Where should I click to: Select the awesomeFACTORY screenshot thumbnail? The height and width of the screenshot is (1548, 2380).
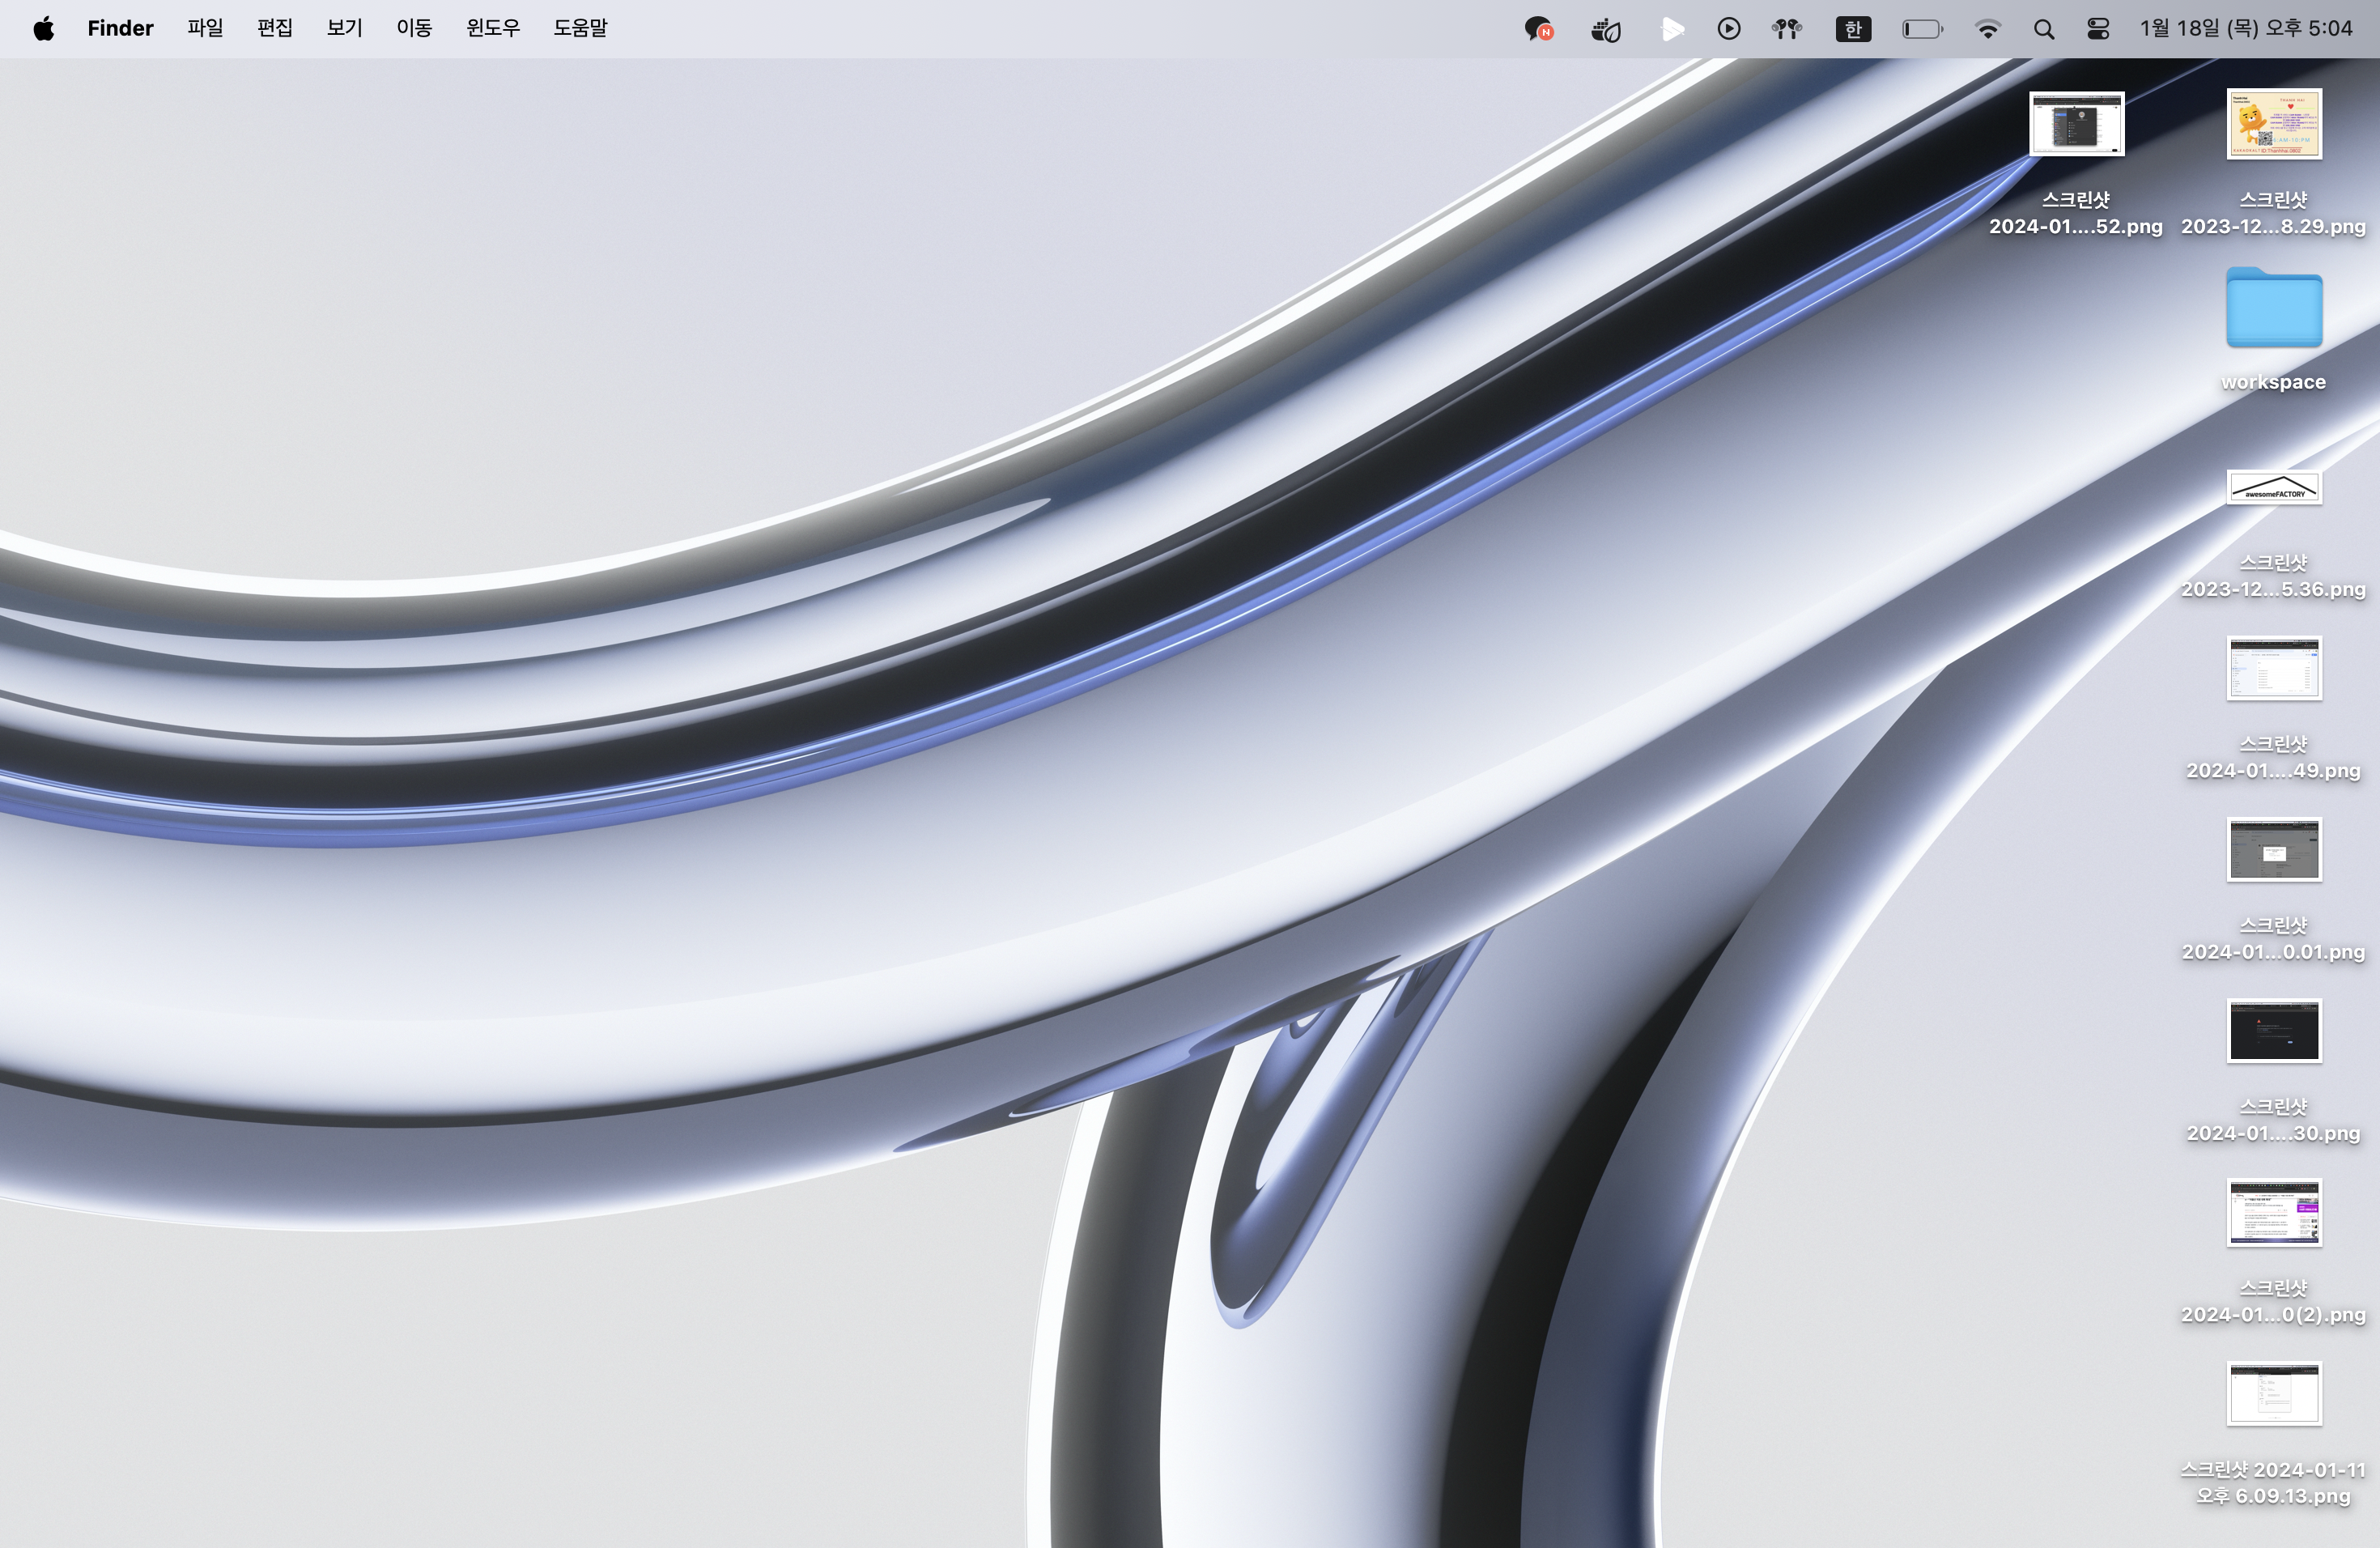(2273, 488)
